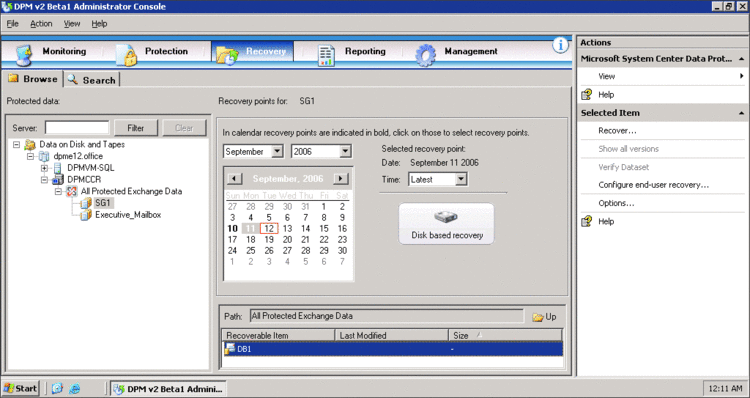The height and width of the screenshot is (398, 750).
Task: Click DPM v2 Beta1 taskbar button
Action: (x=168, y=389)
